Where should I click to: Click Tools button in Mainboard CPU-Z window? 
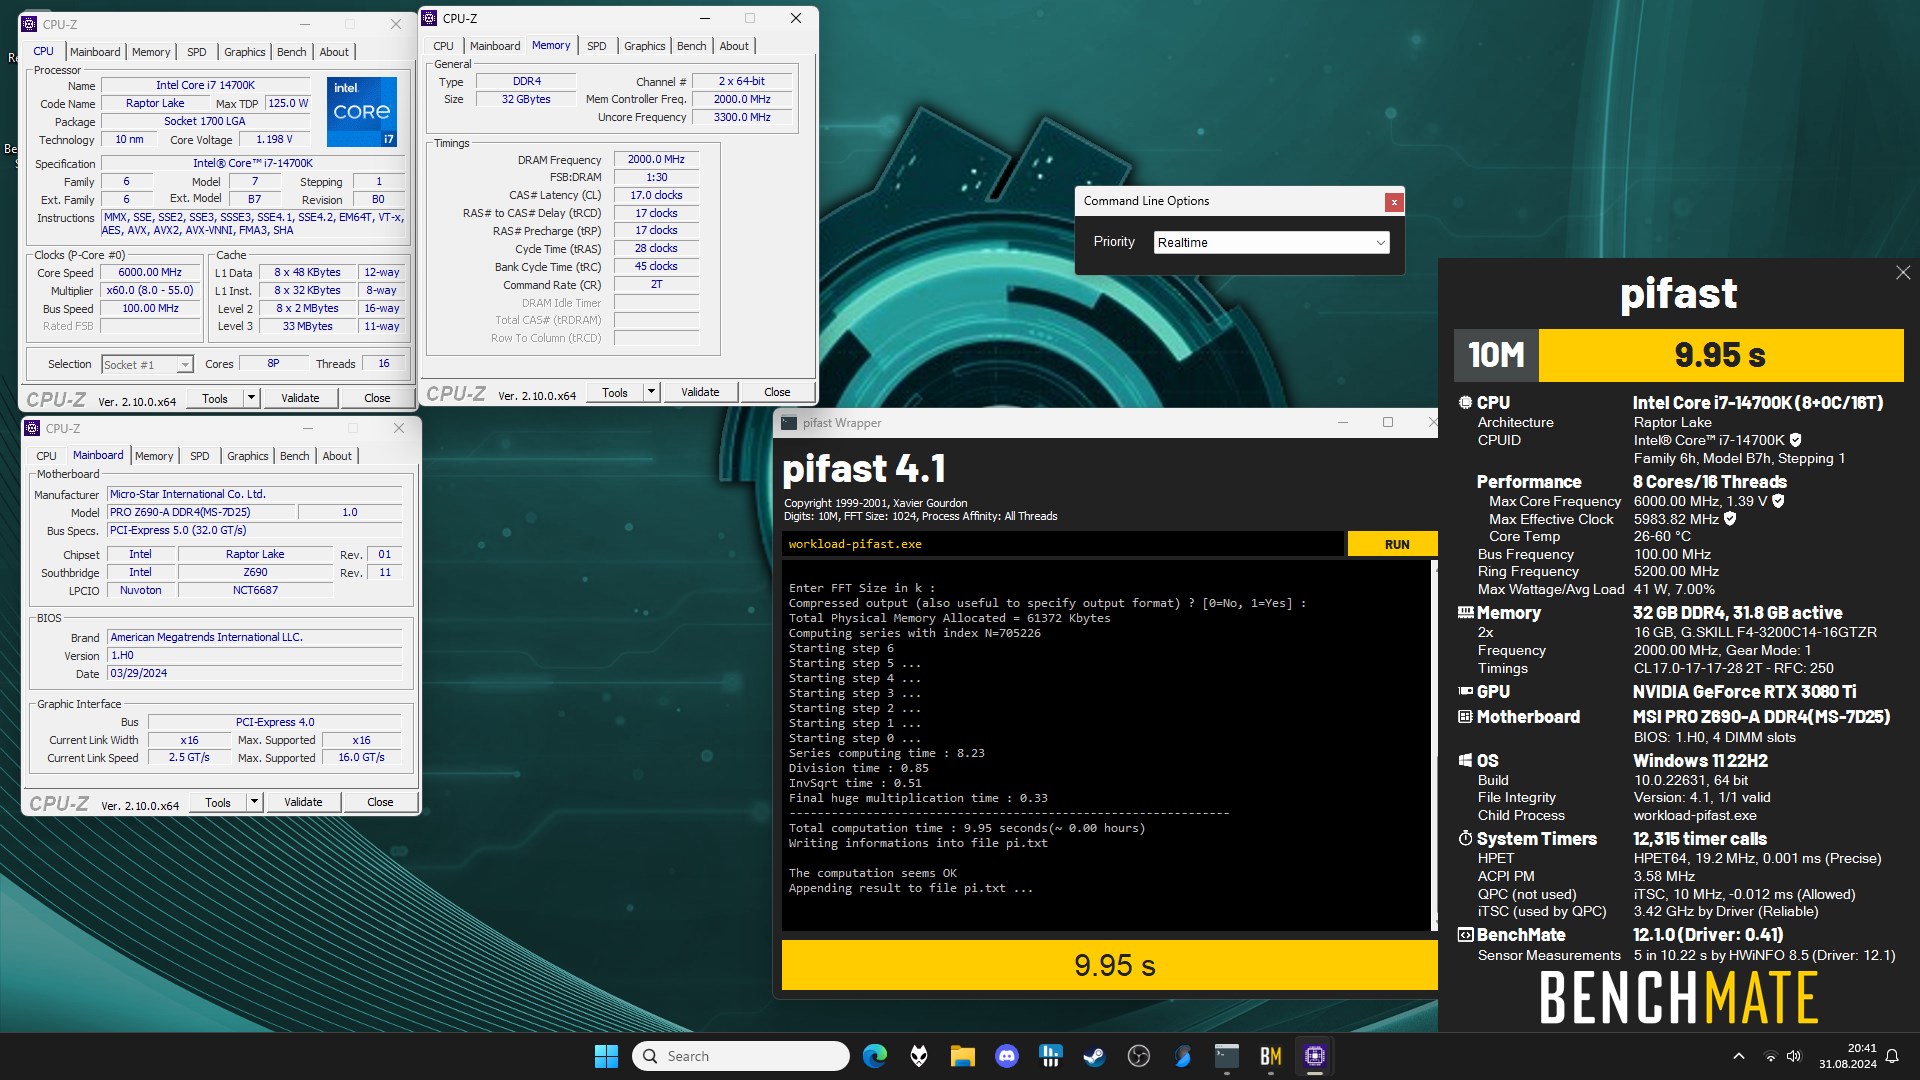click(218, 802)
